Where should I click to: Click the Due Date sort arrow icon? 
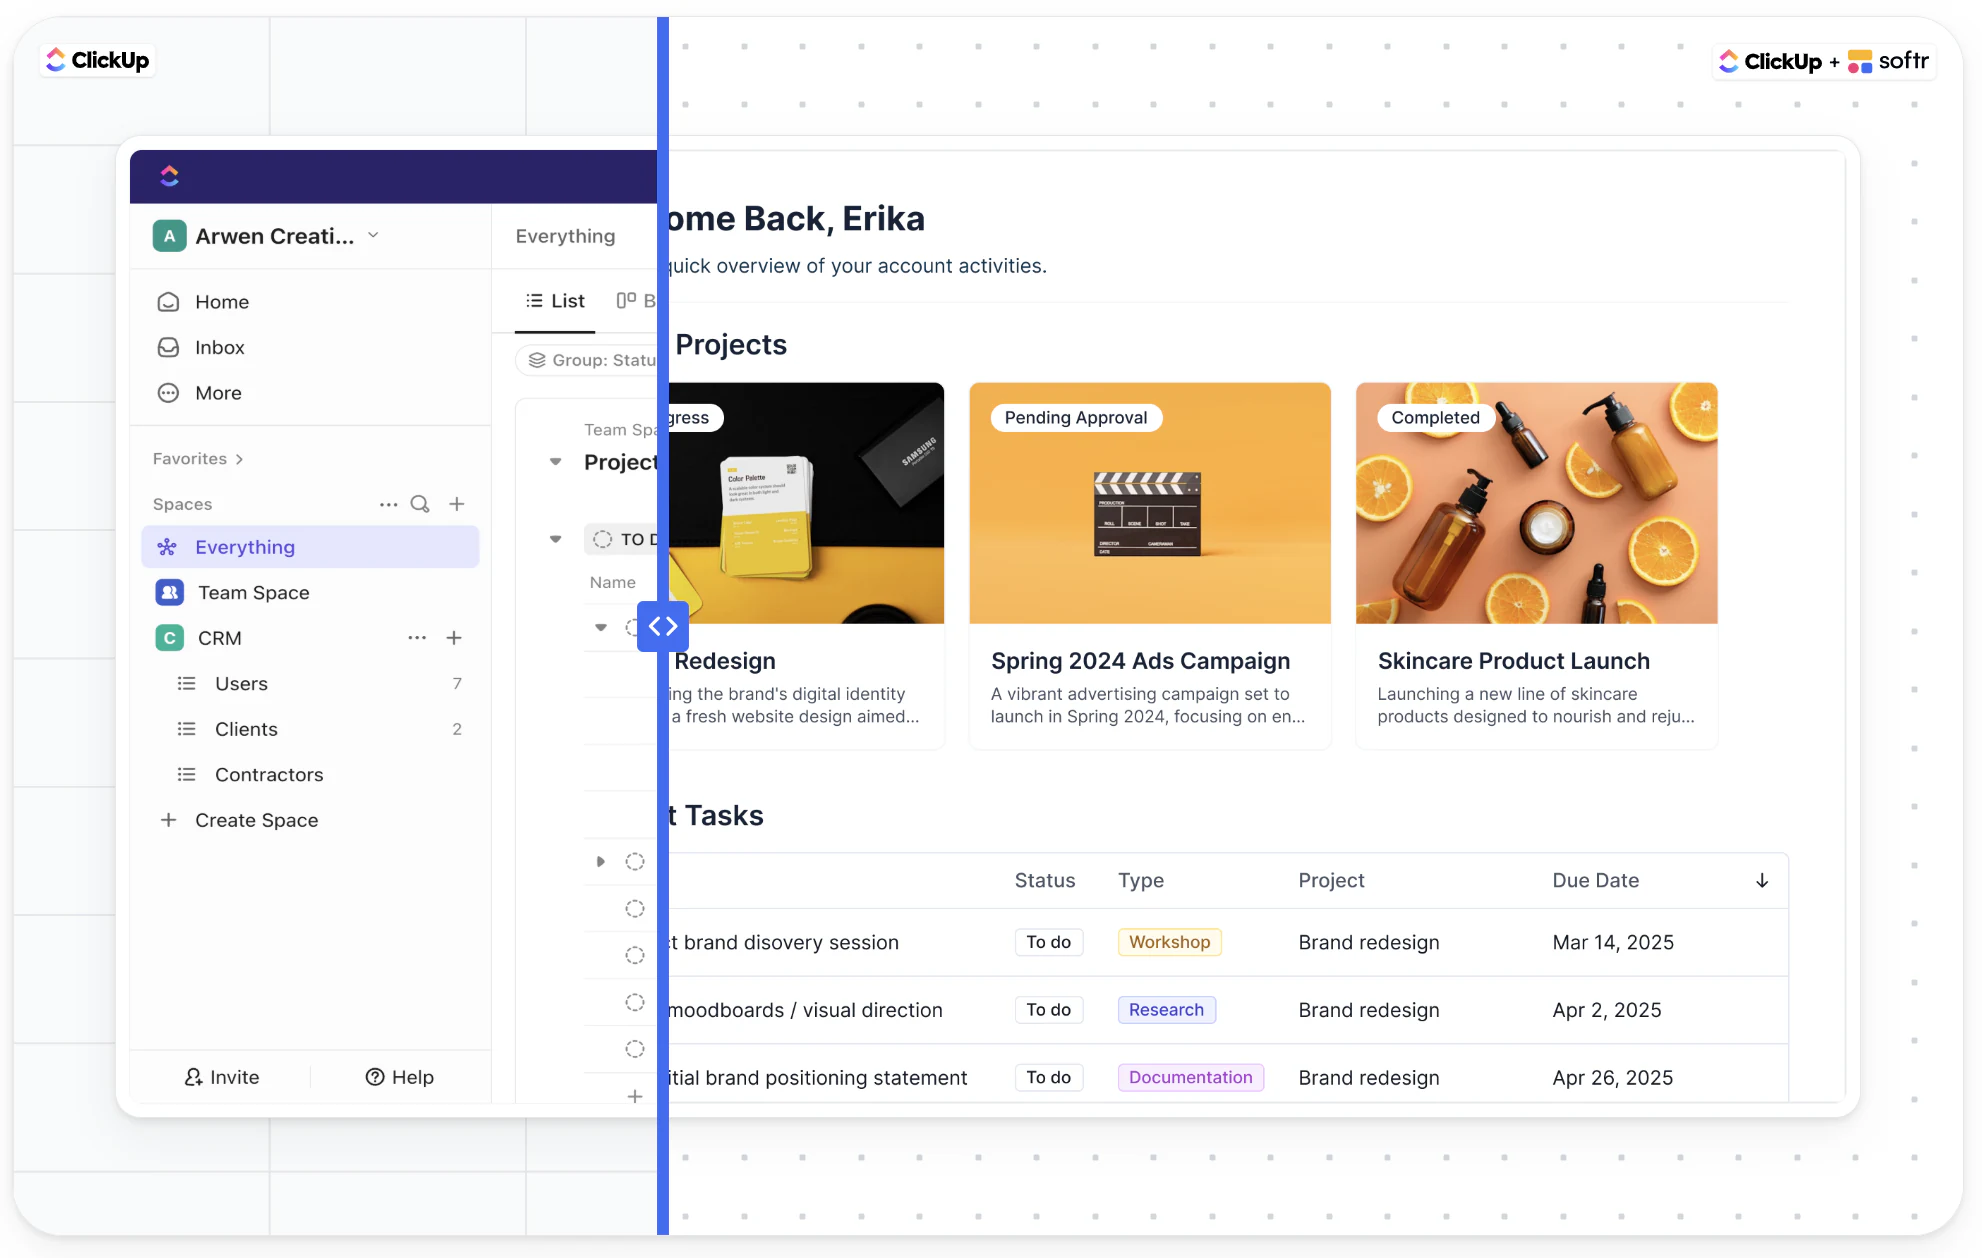tap(1762, 881)
